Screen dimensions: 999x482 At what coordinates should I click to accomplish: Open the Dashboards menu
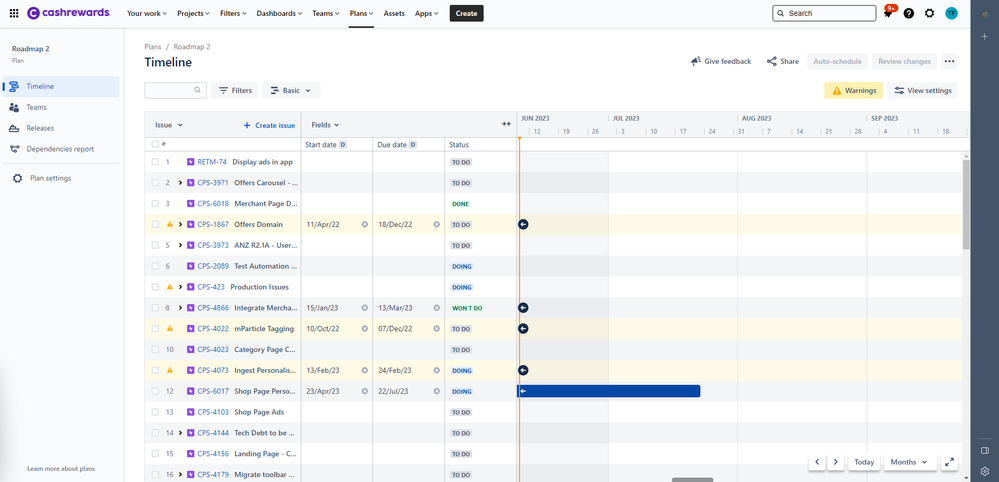point(280,13)
